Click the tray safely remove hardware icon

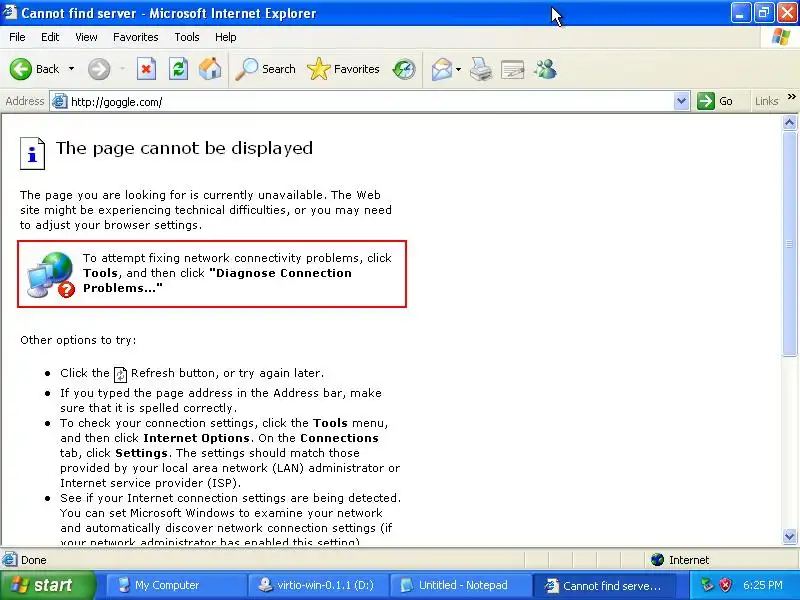click(x=707, y=585)
